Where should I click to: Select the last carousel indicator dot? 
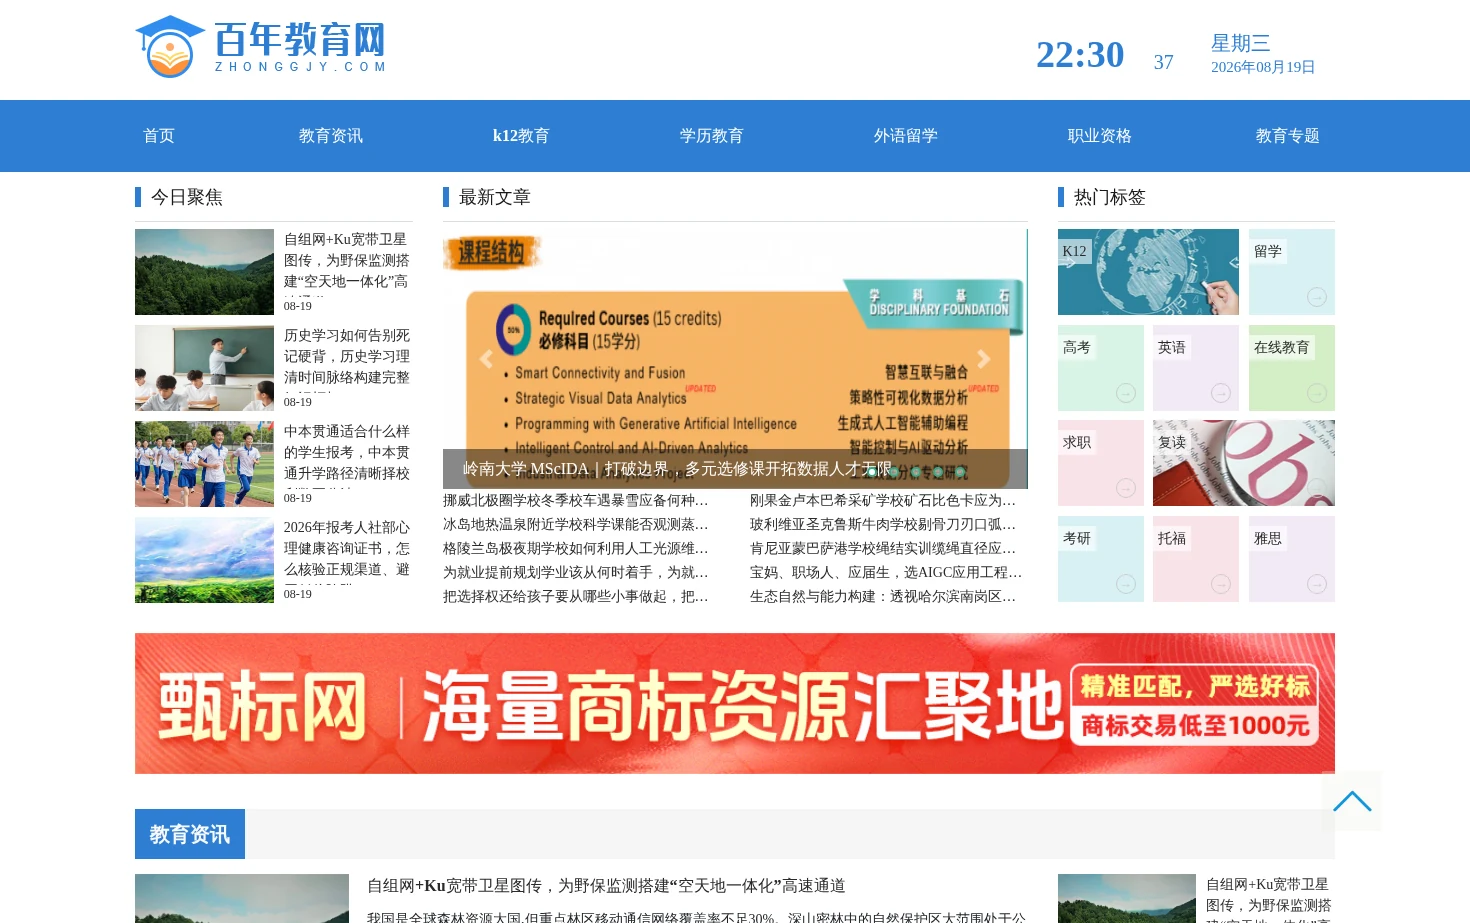click(x=960, y=472)
